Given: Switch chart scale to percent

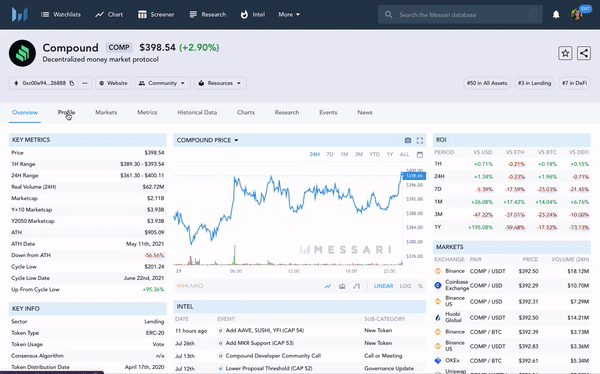Looking at the screenshot, I should coord(421,286).
